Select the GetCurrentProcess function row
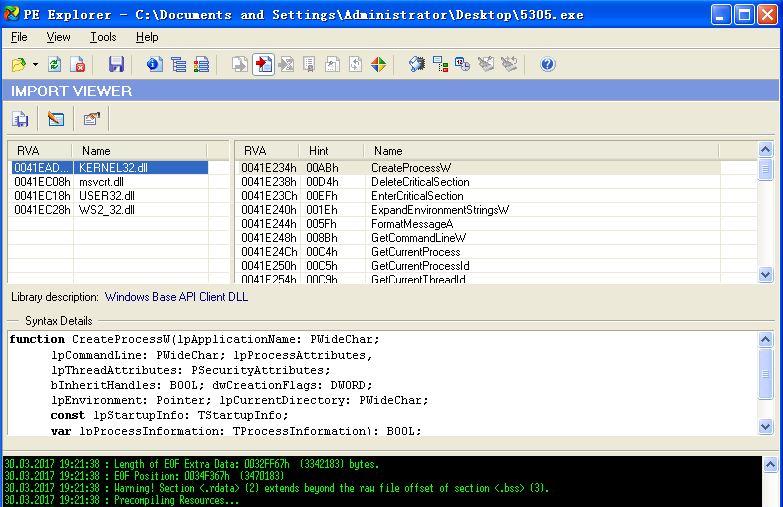This screenshot has width=783, height=507. (479, 252)
